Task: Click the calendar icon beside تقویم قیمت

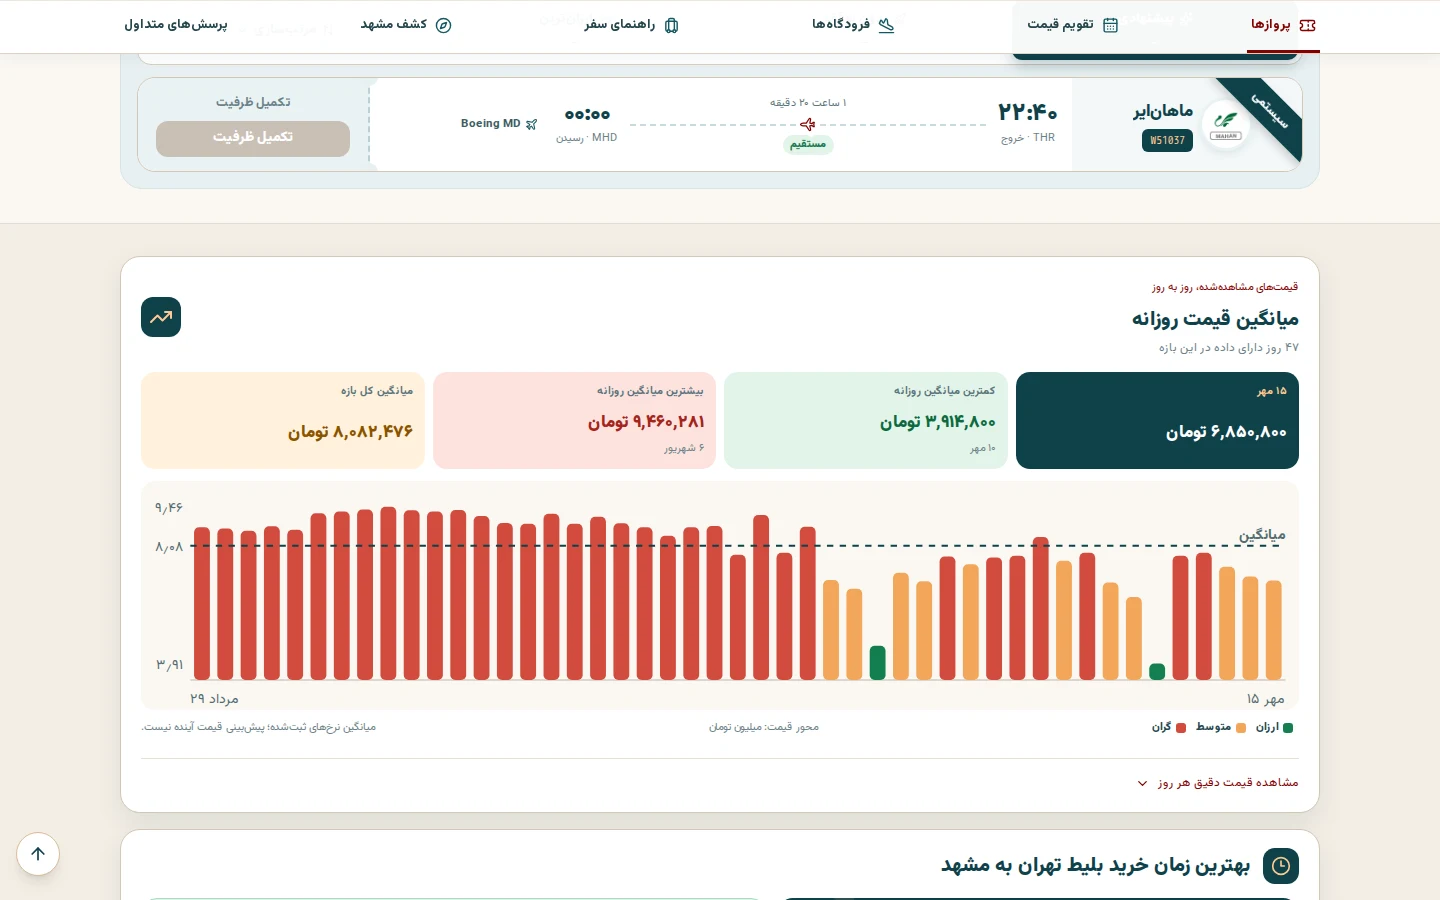Action: [1110, 25]
